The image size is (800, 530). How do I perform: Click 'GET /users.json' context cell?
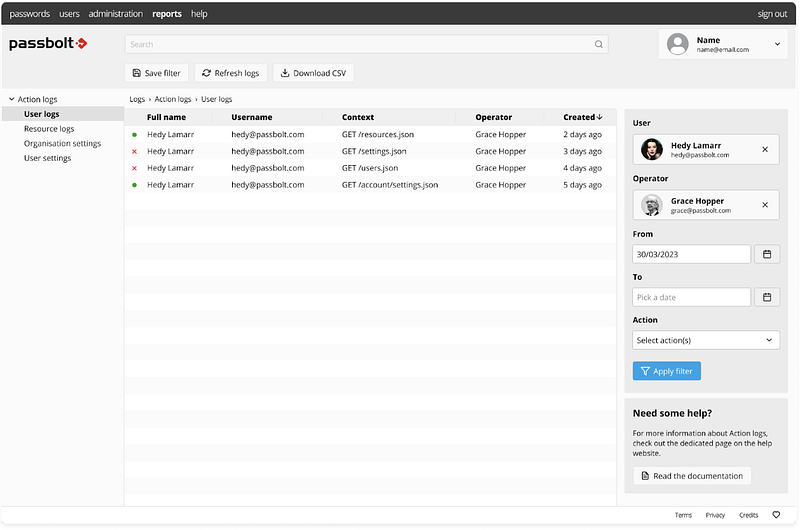point(370,168)
